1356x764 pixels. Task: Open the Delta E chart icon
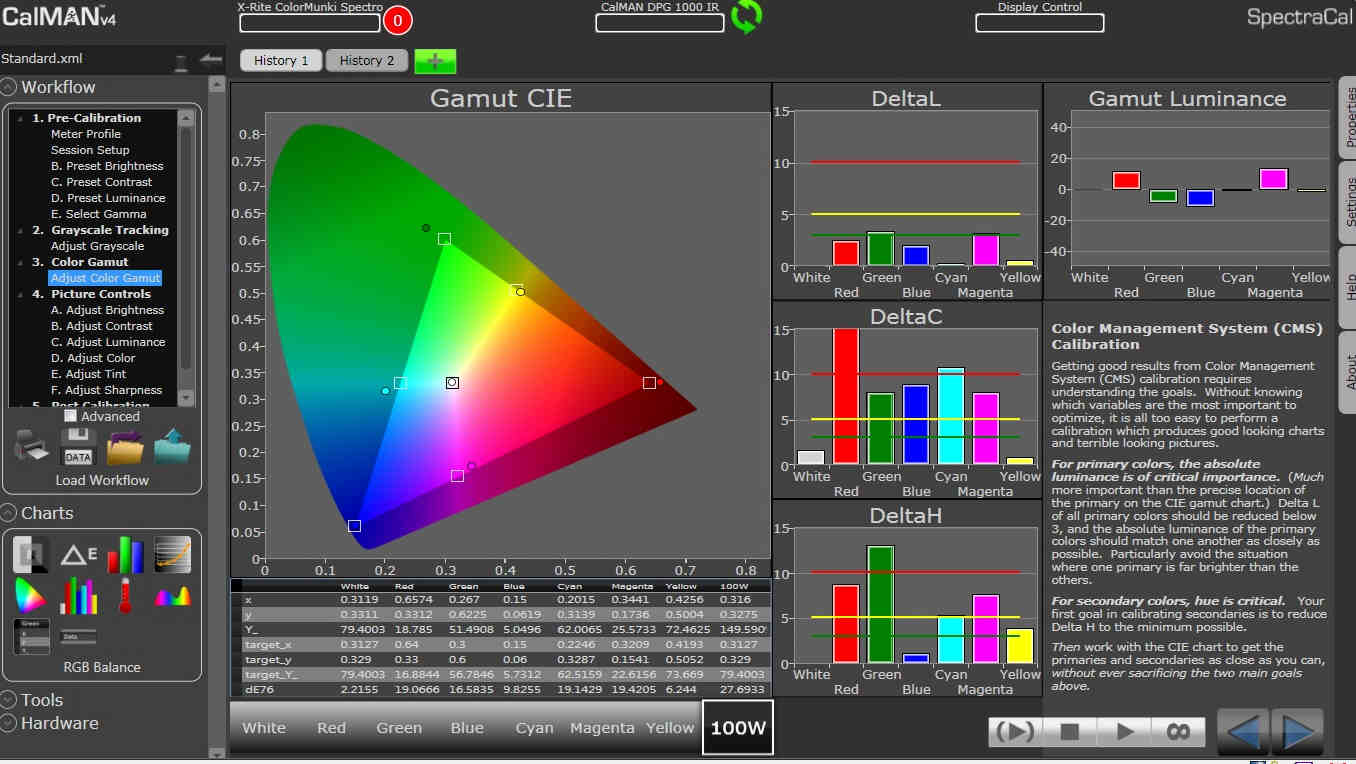(x=78, y=554)
